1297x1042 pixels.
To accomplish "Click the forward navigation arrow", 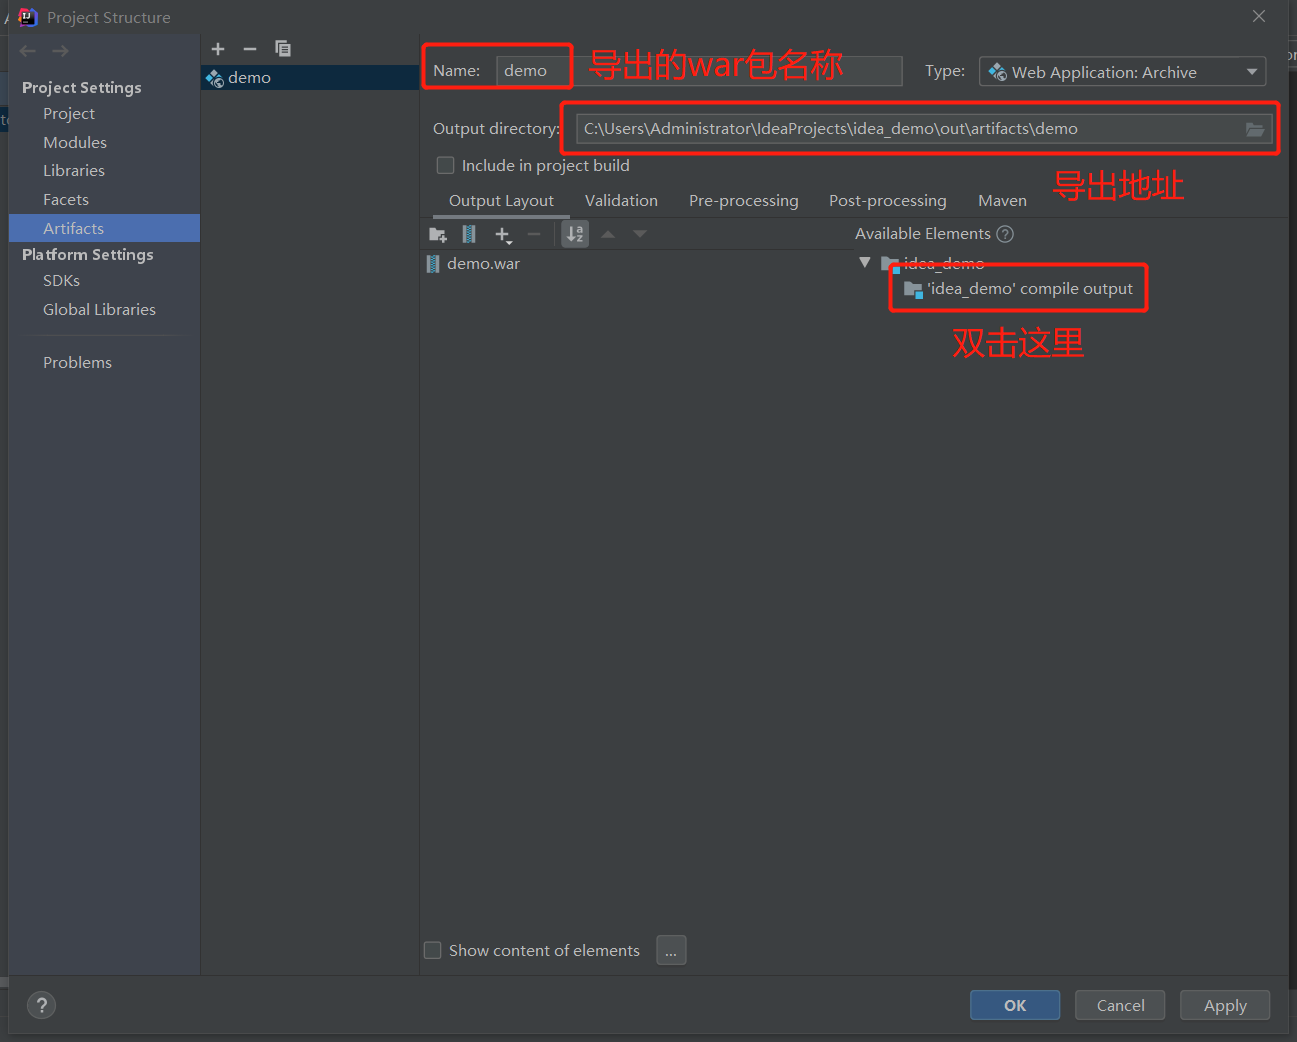I will tap(61, 51).
